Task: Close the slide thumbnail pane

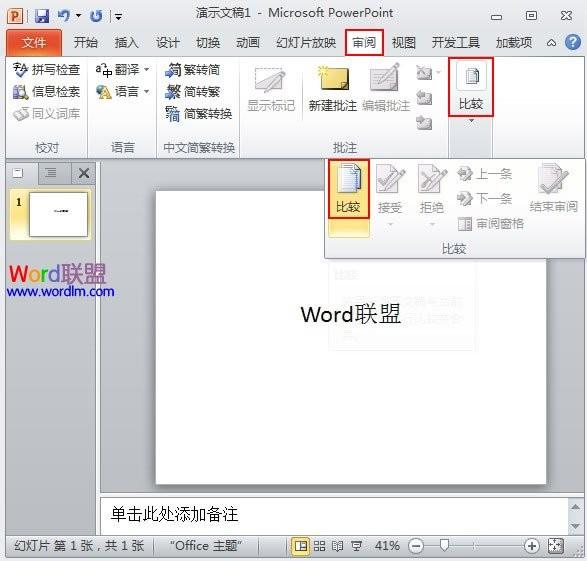Action: pyautogui.click(x=84, y=173)
